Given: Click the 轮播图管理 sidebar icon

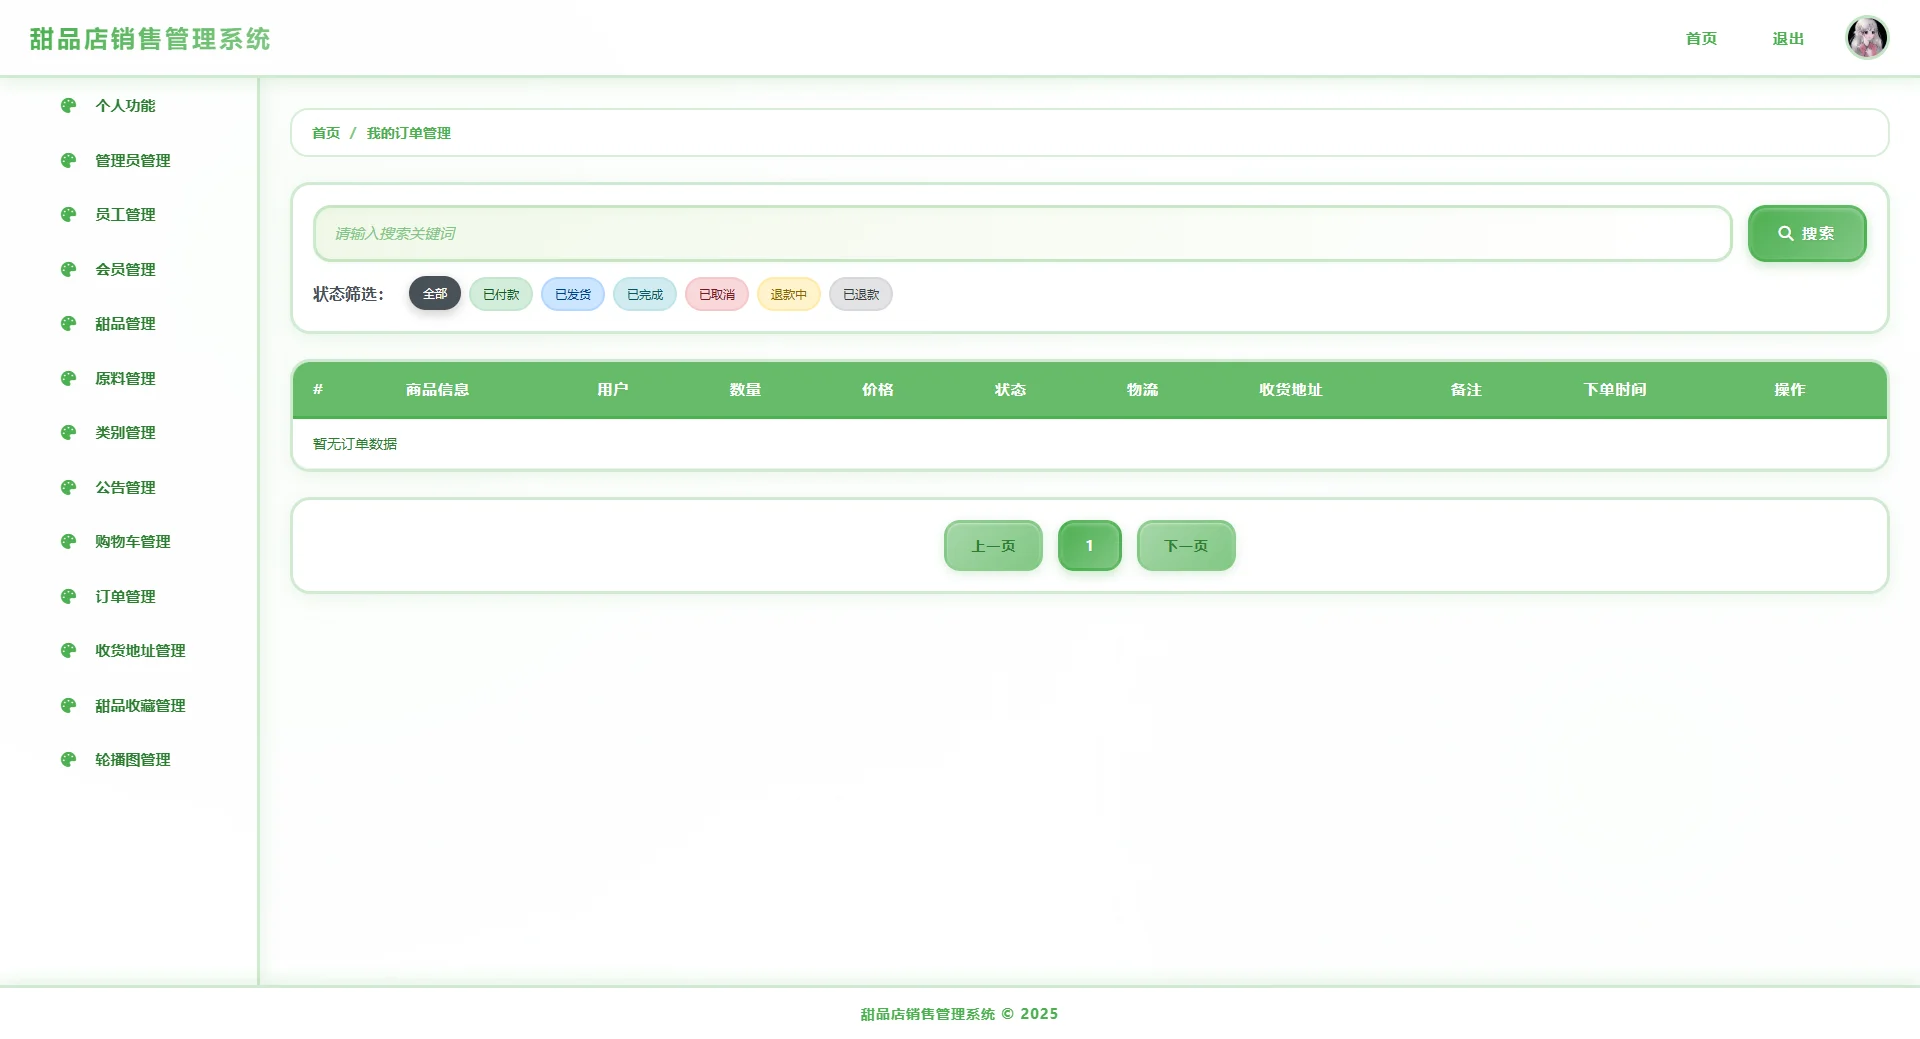Looking at the screenshot, I should (x=68, y=759).
